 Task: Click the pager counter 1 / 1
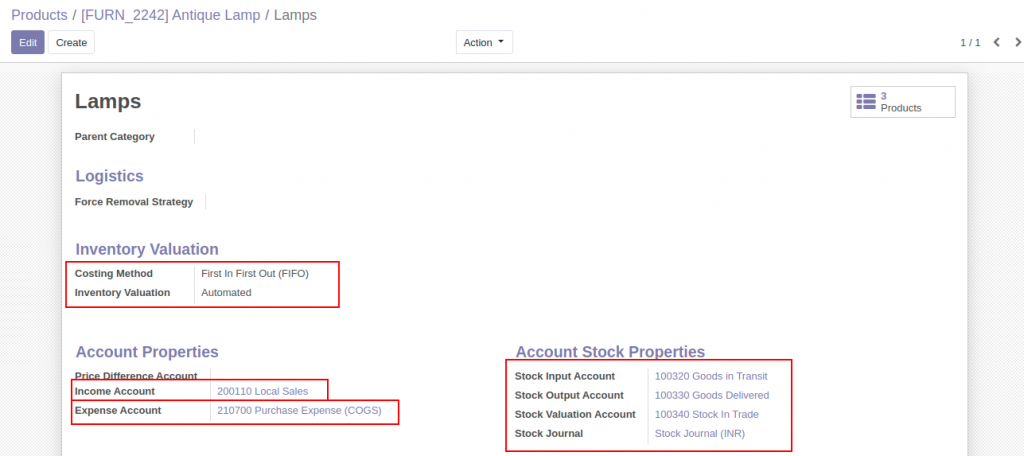(970, 42)
